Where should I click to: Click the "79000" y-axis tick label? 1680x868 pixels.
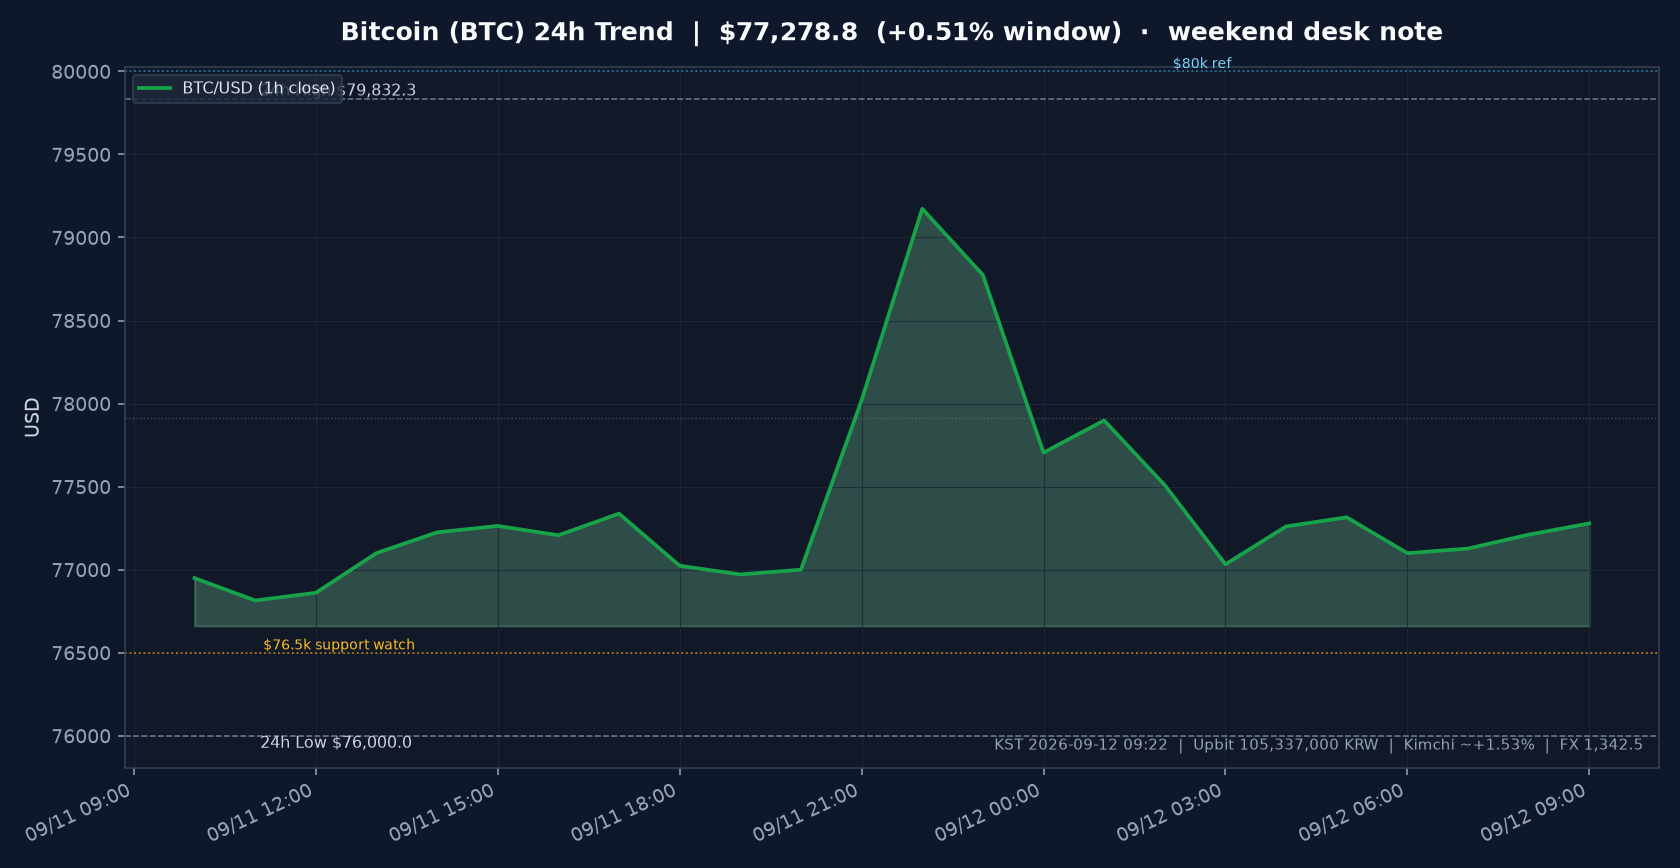81,238
